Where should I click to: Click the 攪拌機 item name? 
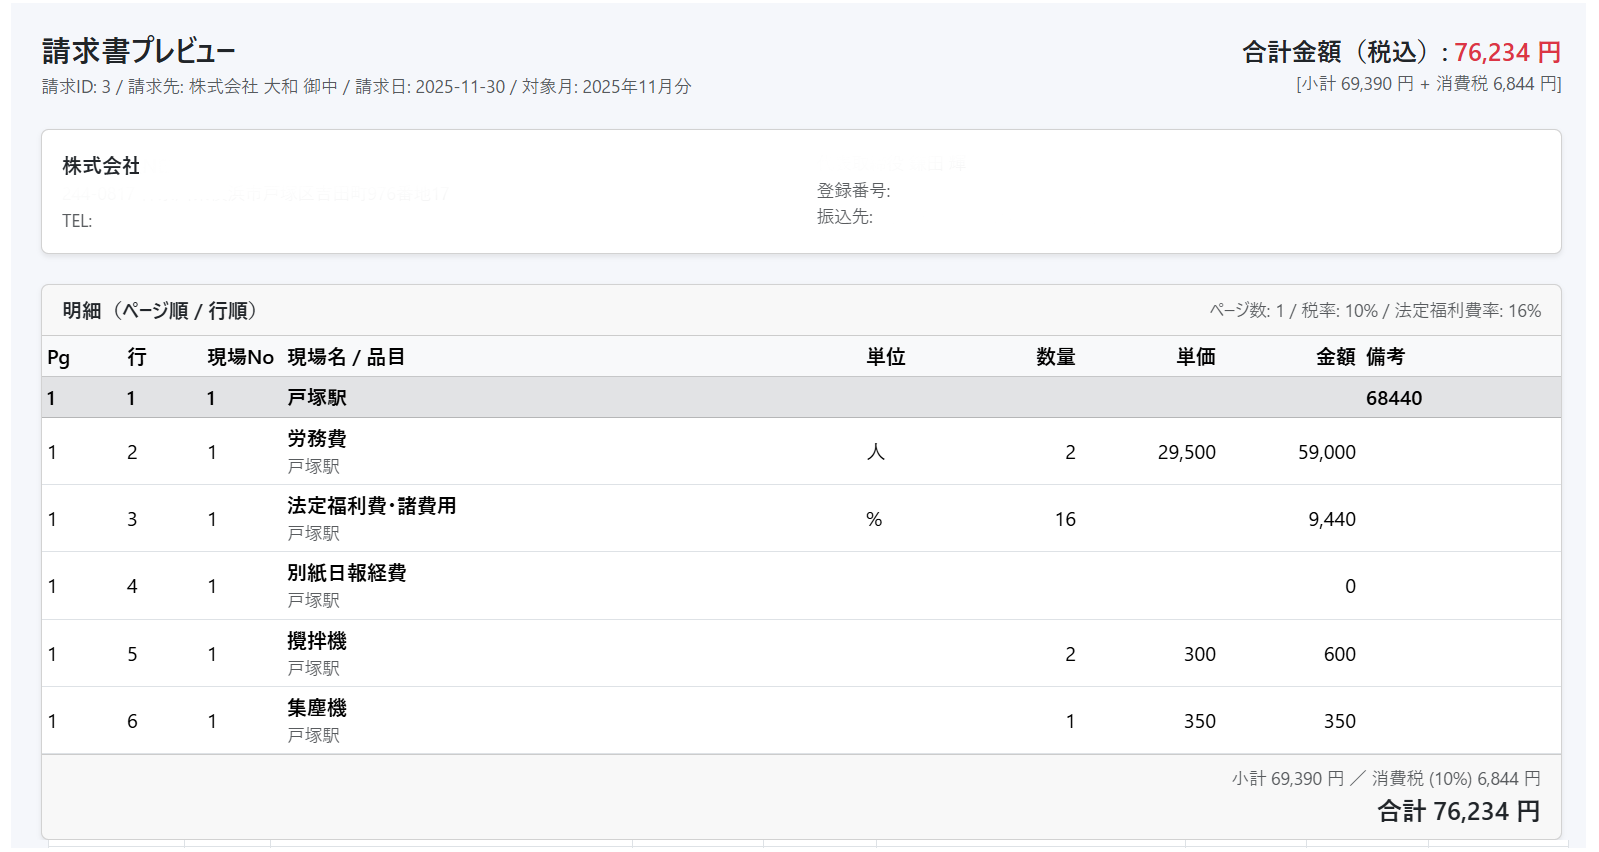click(317, 641)
